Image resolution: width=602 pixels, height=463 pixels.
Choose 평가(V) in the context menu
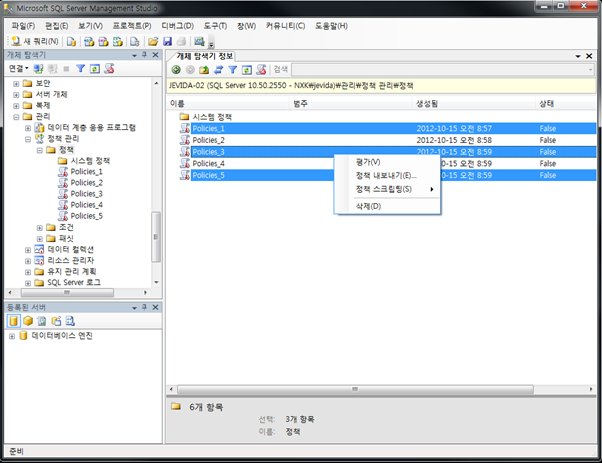(x=387, y=162)
